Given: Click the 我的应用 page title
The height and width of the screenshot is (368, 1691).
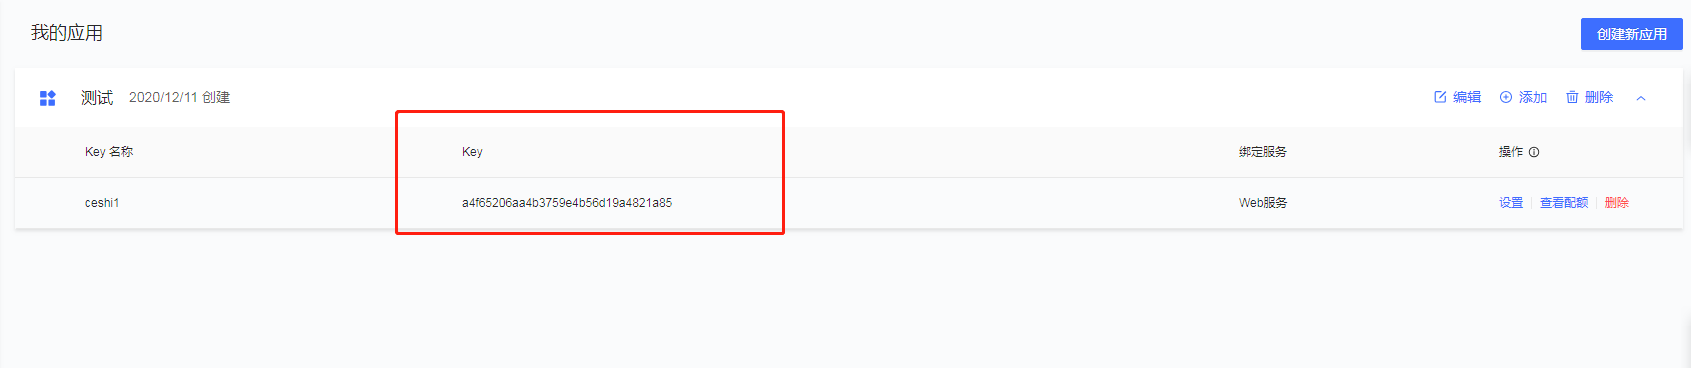Looking at the screenshot, I should coord(67,33).
